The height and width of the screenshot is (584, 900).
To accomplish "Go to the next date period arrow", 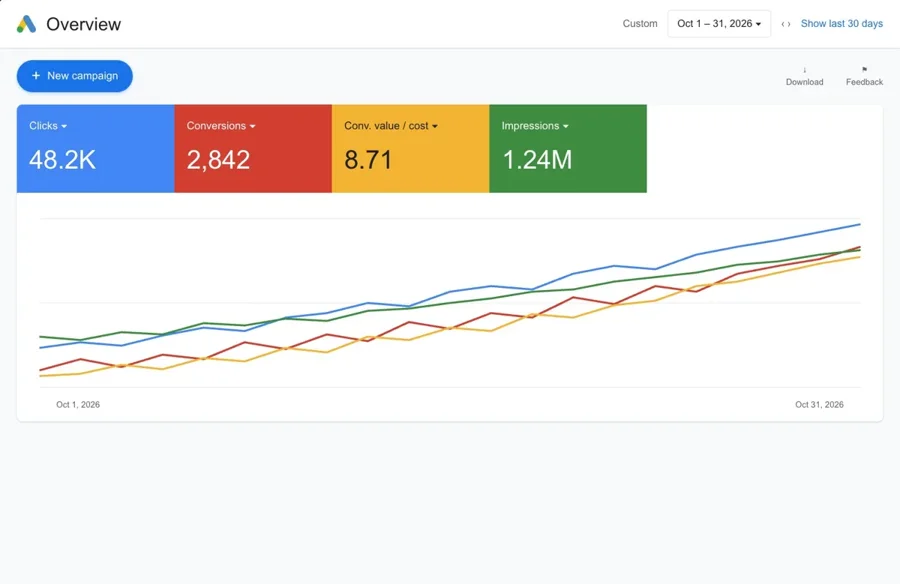I will 789,24.
